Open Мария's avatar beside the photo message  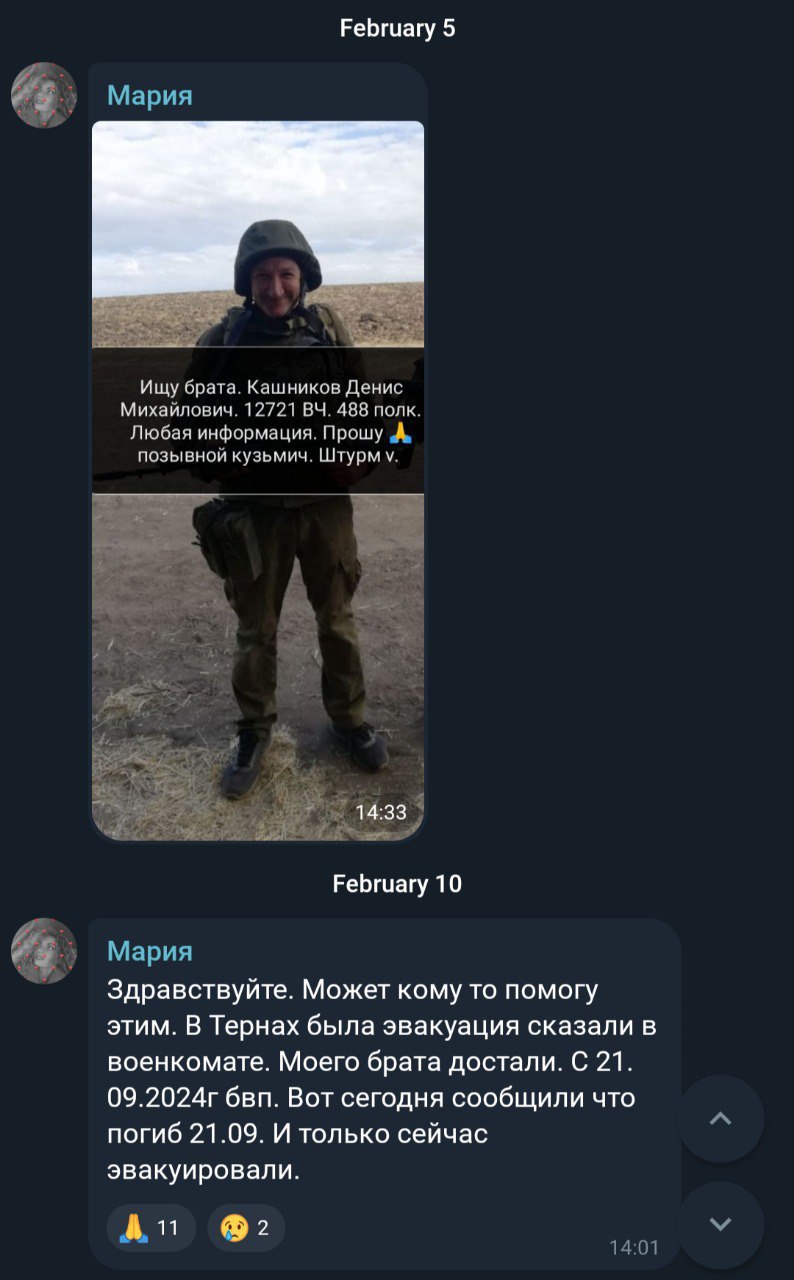(x=44, y=96)
